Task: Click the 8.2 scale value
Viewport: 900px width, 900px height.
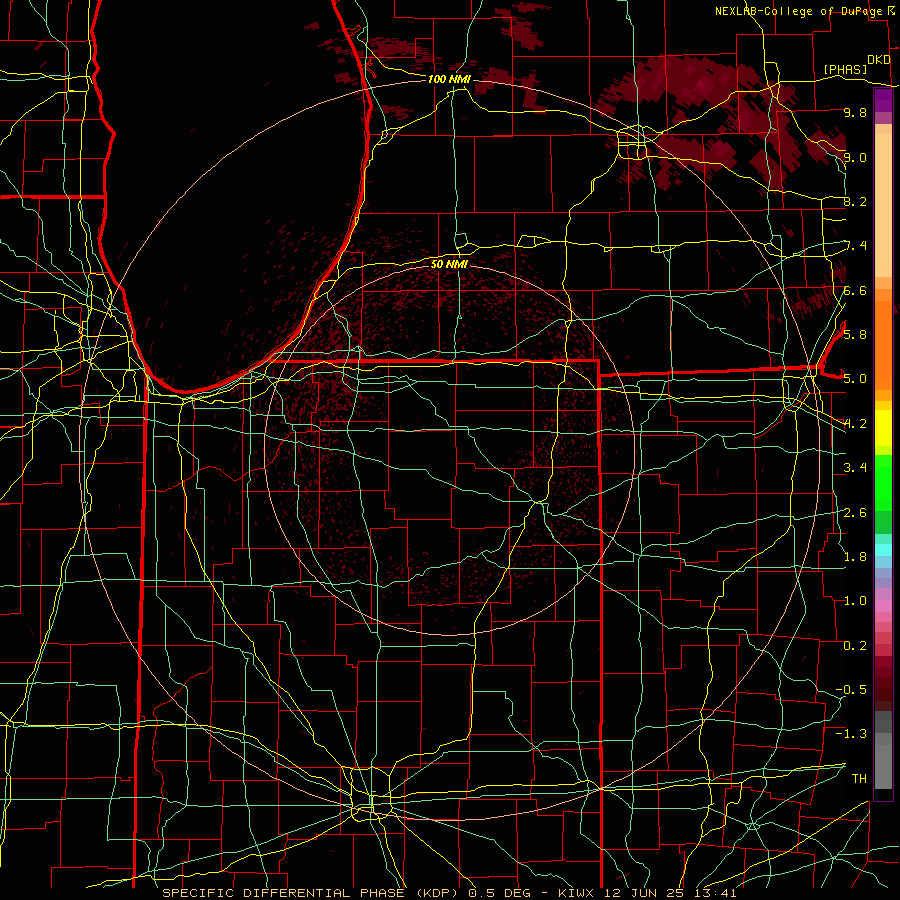Action: 855,201
